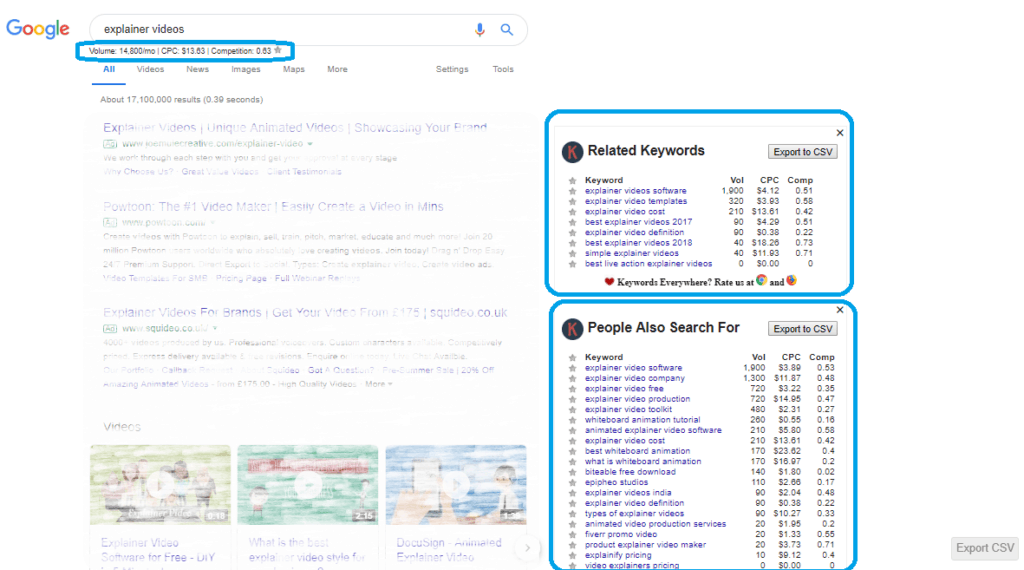
Task: Star the epipheo studios keyword
Action: 573,483
